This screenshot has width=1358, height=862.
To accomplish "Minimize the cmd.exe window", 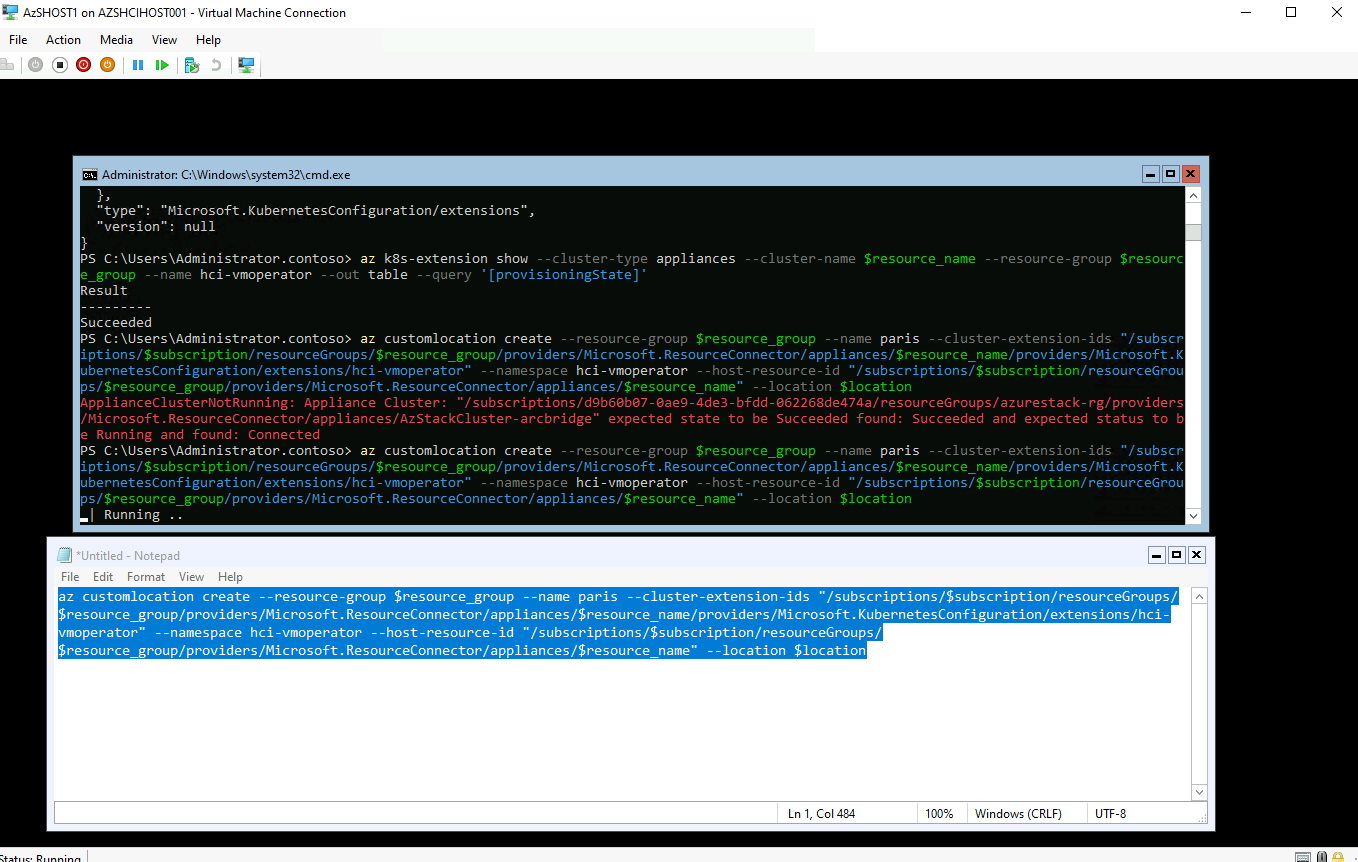I will (x=1152, y=174).
